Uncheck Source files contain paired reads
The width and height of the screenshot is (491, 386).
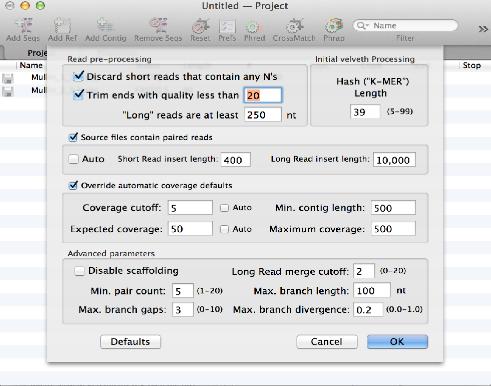[73, 137]
